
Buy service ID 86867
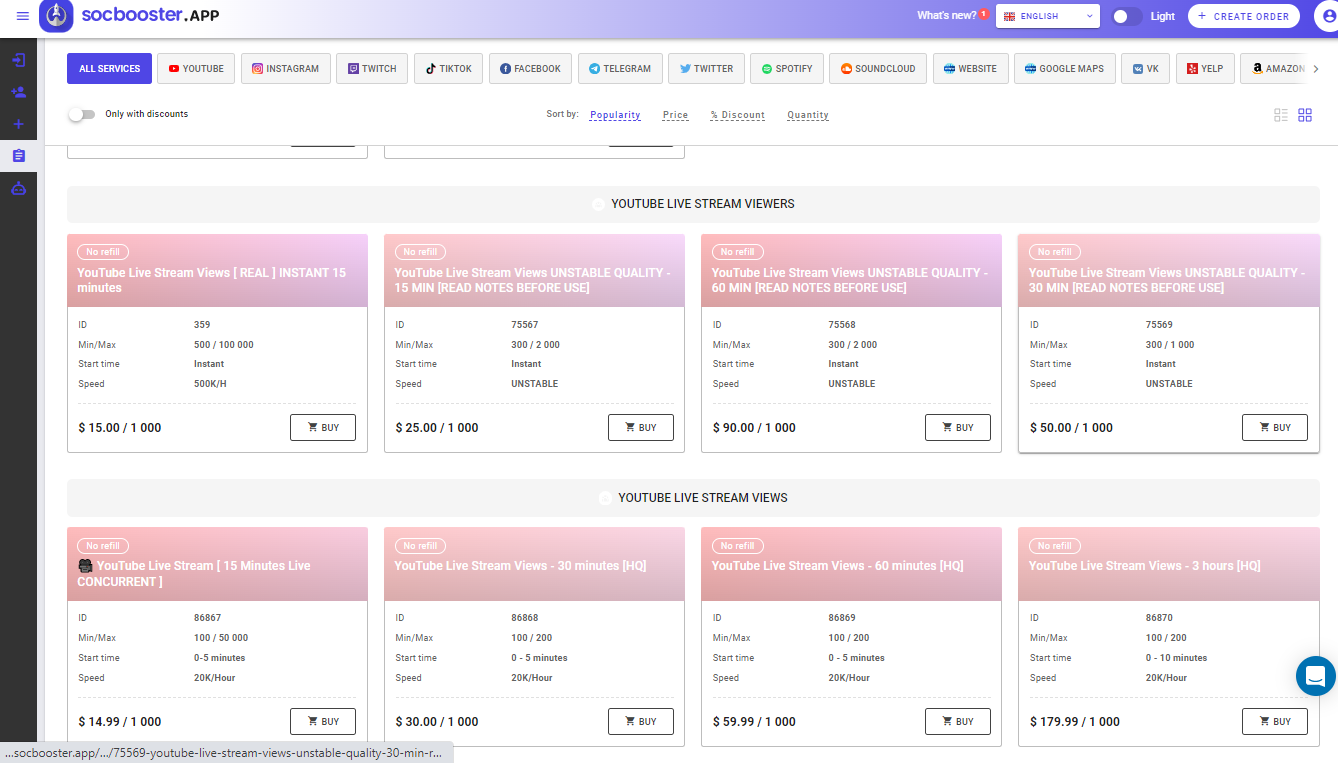(x=323, y=721)
